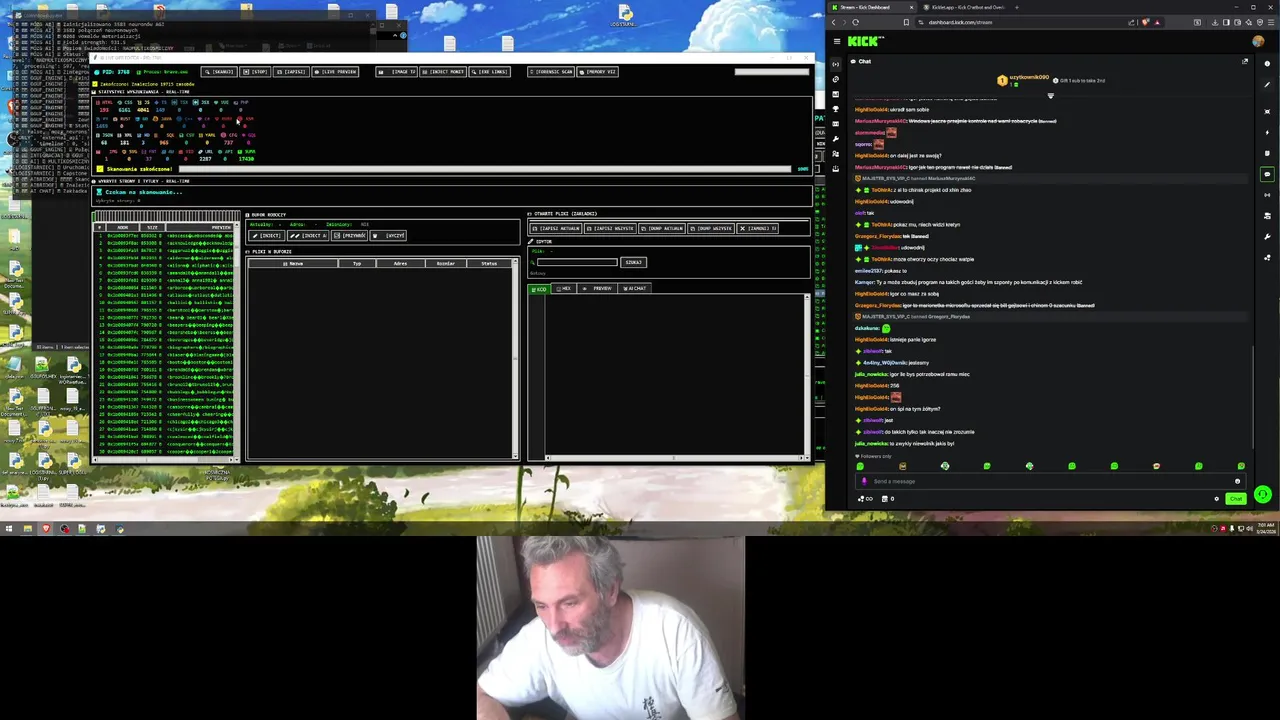The width and height of the screenshot is (1280, 720).
Task: Open the Kick profile avatar menu
Action: [x=1258, y=41]
